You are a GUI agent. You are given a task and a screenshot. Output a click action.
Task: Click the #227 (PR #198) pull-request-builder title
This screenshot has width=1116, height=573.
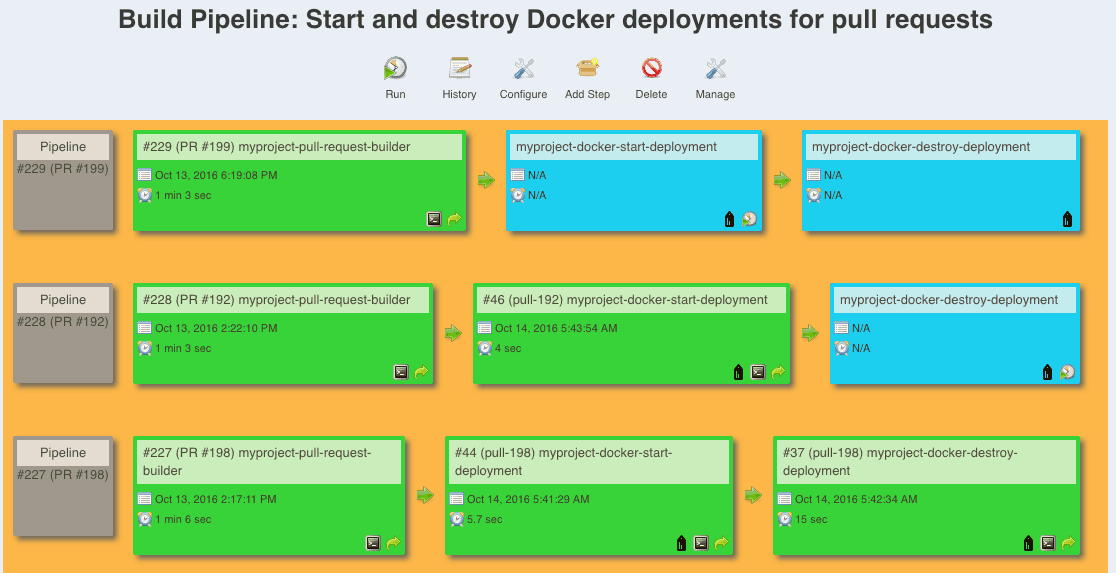(x=257, y=461)
